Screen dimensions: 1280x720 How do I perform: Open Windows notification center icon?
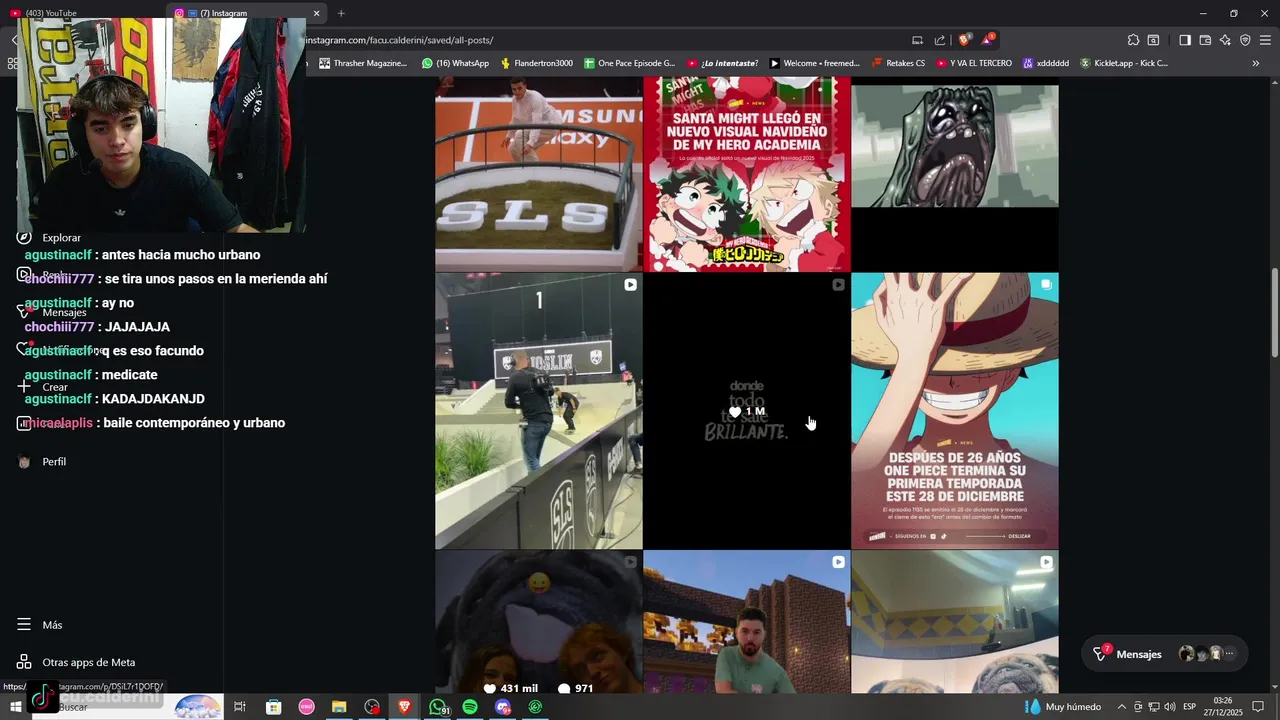coord(1258,707)
